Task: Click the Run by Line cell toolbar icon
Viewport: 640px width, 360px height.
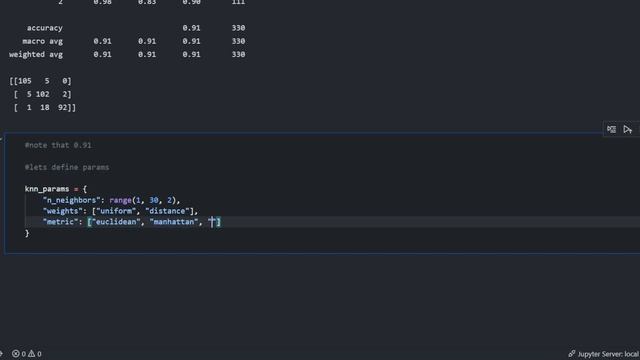Action: tap(611, 129)
